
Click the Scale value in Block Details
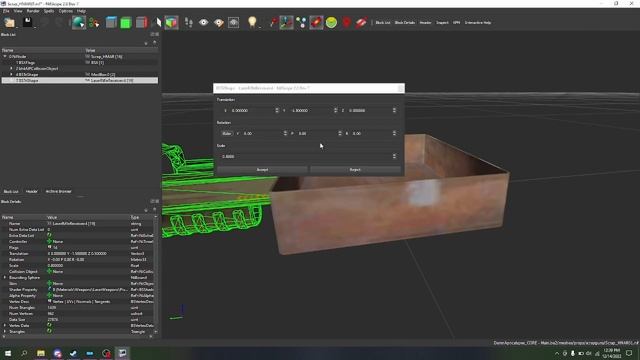click(x=56, y=265)
